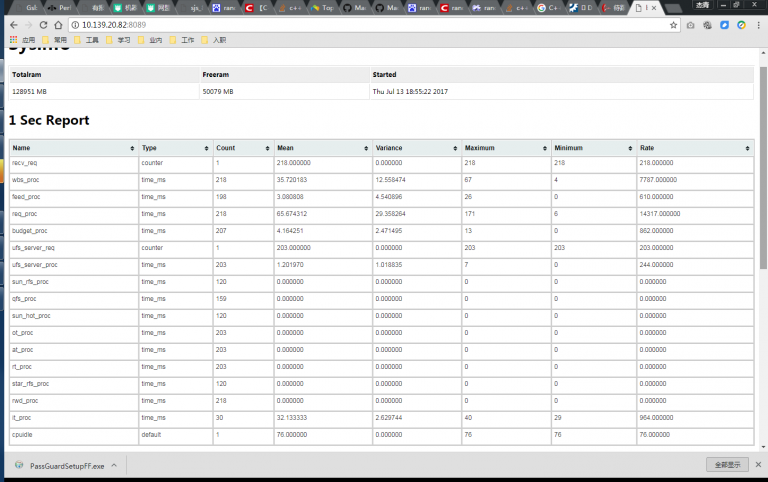Close the active browser tab
The image size is (768, 482).
coord(654,8)
